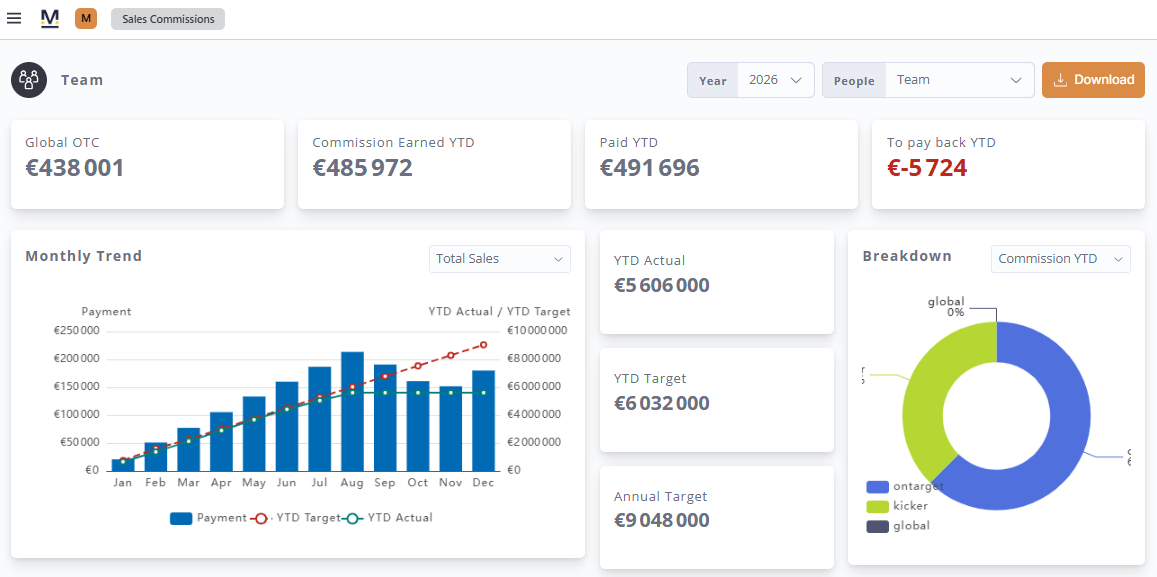Click the round Team people icon
This screenshot has height=577, width=1157.
click(30, 80)
